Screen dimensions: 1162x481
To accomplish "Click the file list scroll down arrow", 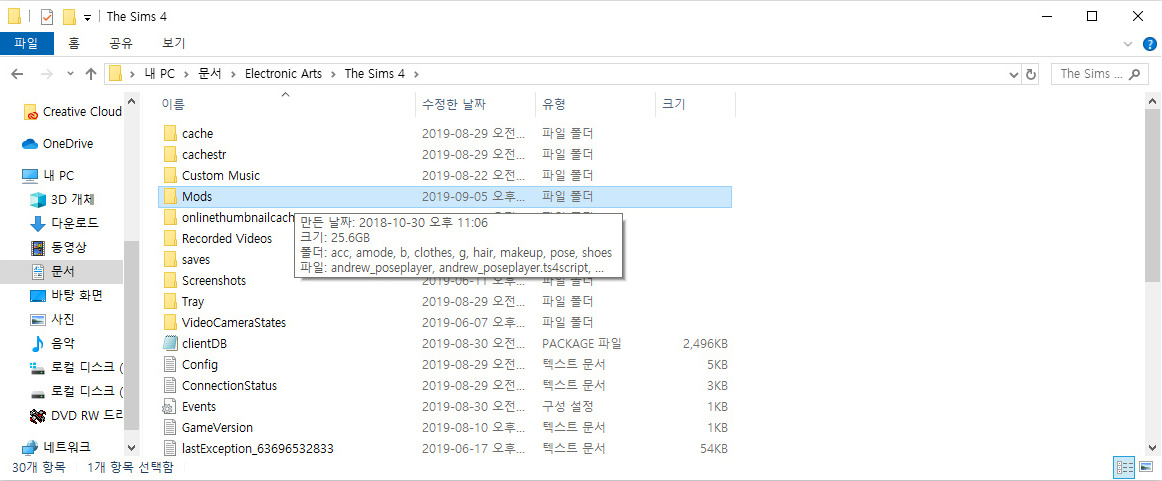I will pos(1152,448).
